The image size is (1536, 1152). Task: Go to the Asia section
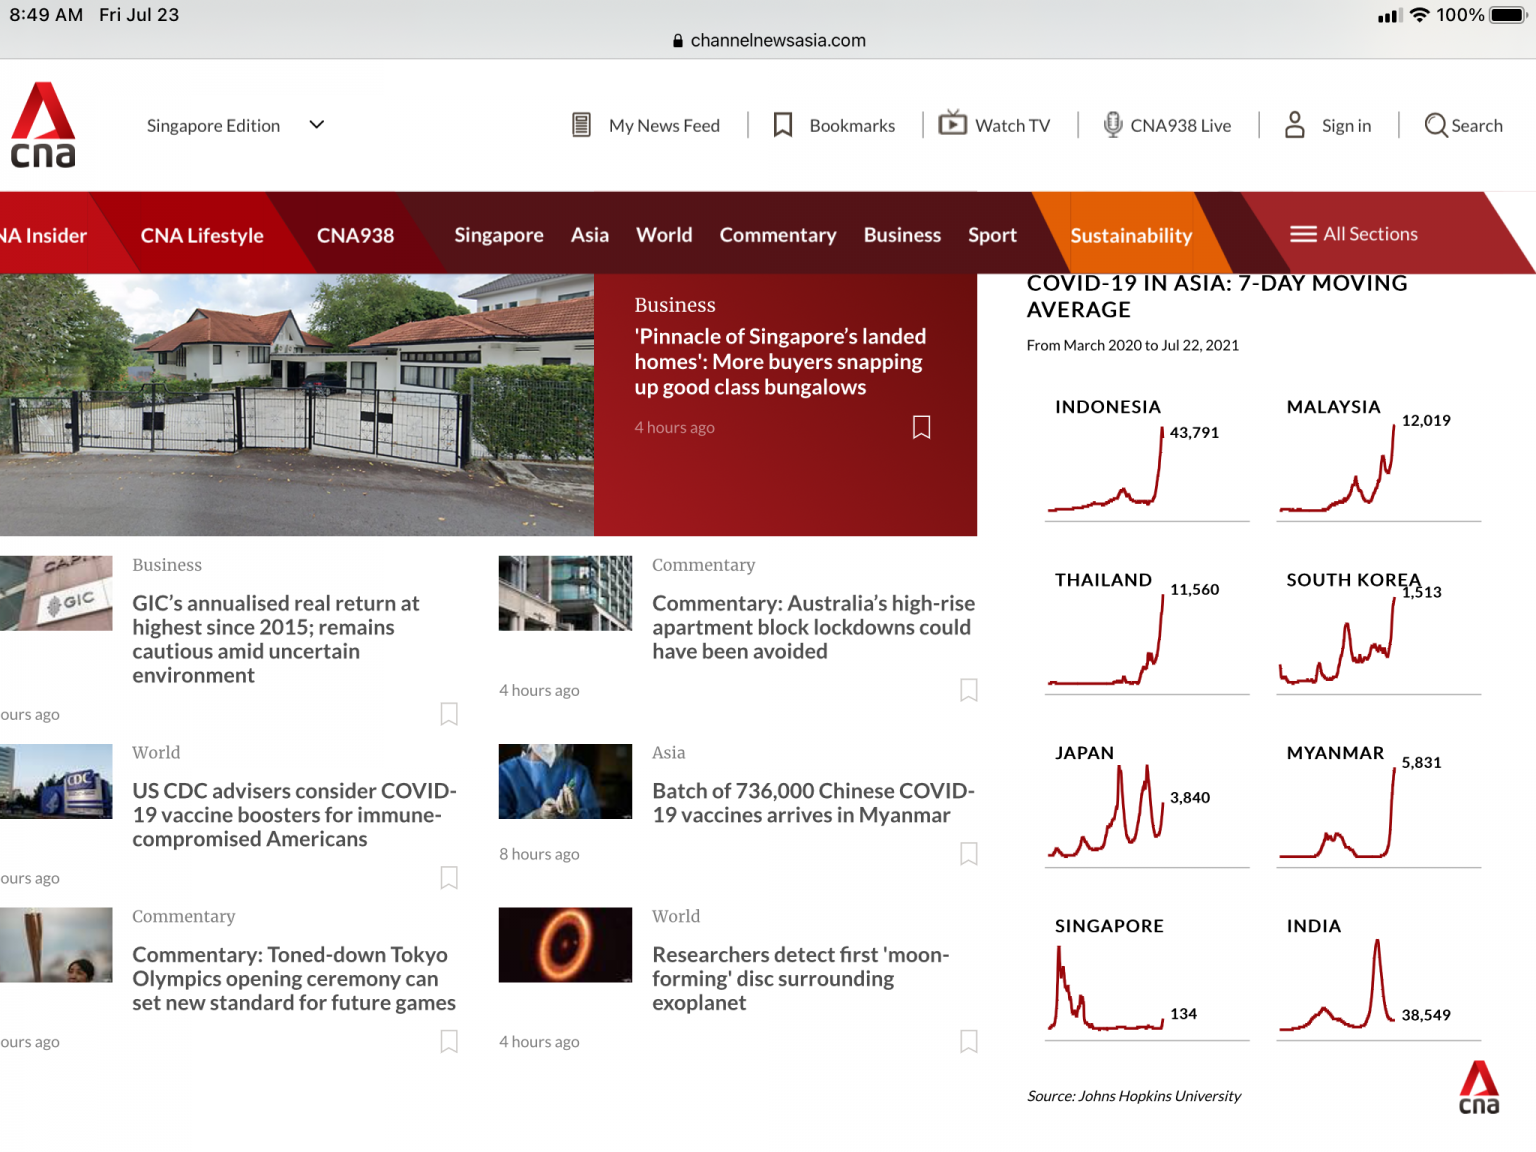590,236
